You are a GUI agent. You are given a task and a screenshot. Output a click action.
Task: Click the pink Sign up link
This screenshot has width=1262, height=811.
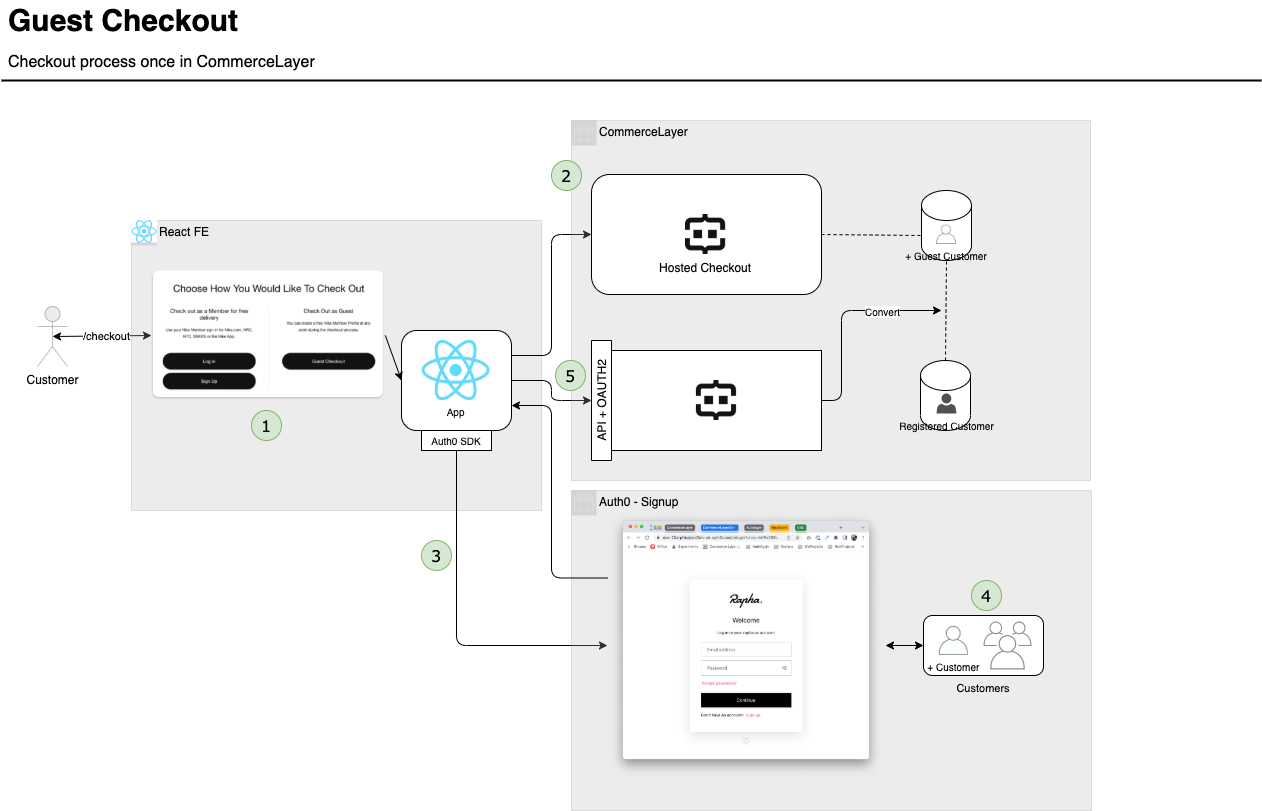[752, 715]
